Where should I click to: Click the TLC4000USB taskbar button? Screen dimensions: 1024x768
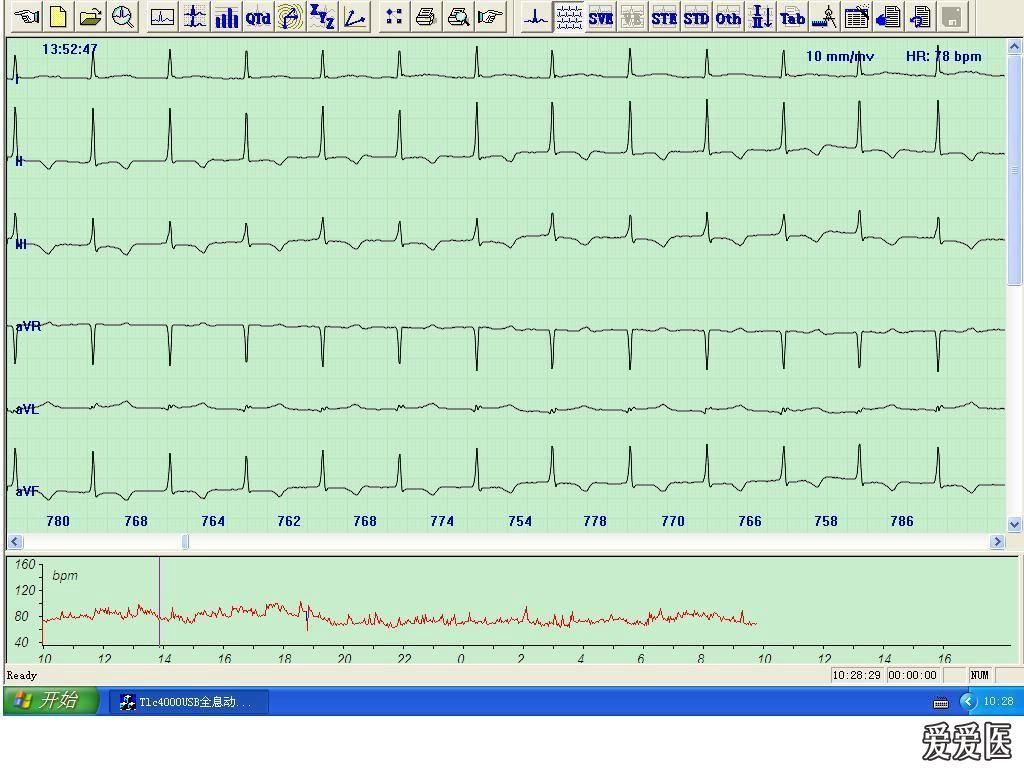(x=189, y=702)
